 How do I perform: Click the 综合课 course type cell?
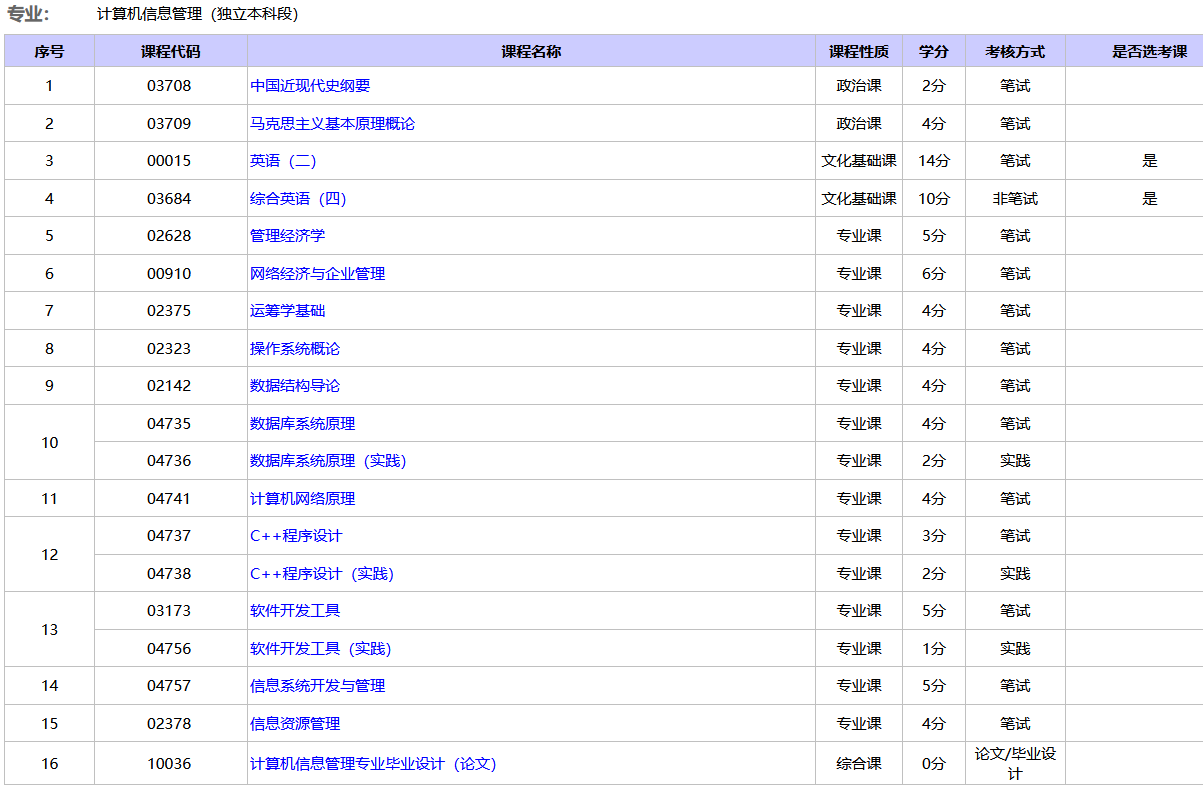[859, 764]
